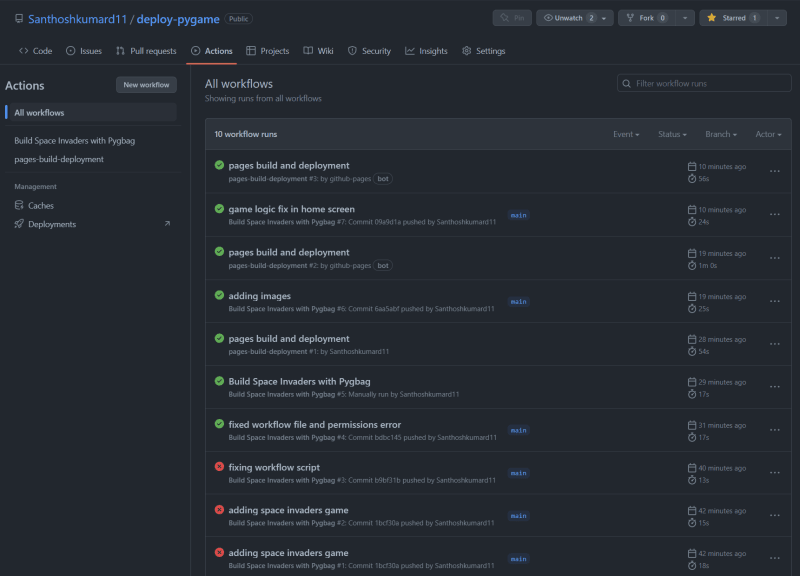Click the 'bot' badge on pages-build-deployment #3
The width and height of the screenshot is (800, 576).
click(x=383, y=179)
